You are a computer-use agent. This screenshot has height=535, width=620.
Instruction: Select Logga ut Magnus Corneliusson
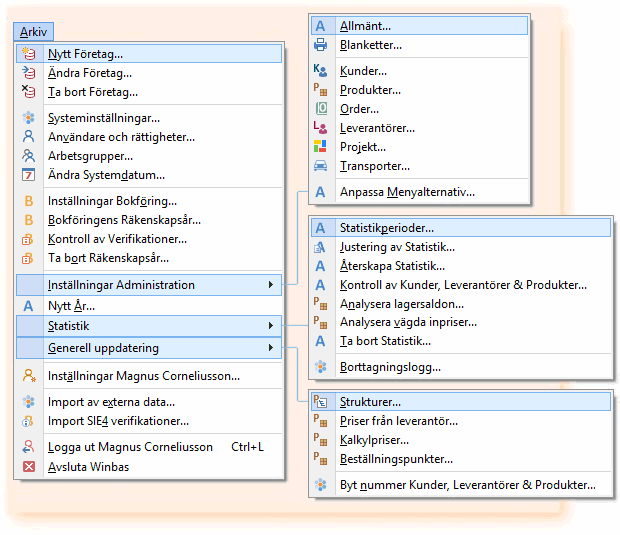[x=130, y=447]
